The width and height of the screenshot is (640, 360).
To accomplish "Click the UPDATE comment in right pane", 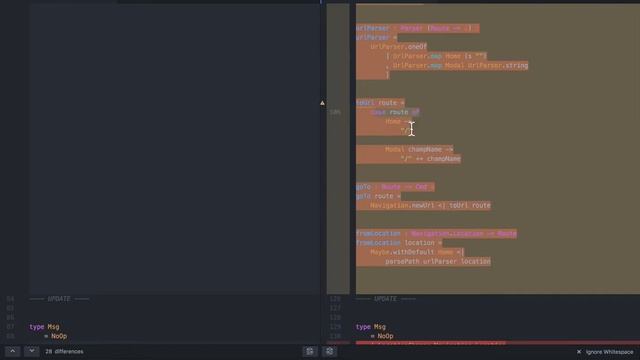I will (386, 299).
